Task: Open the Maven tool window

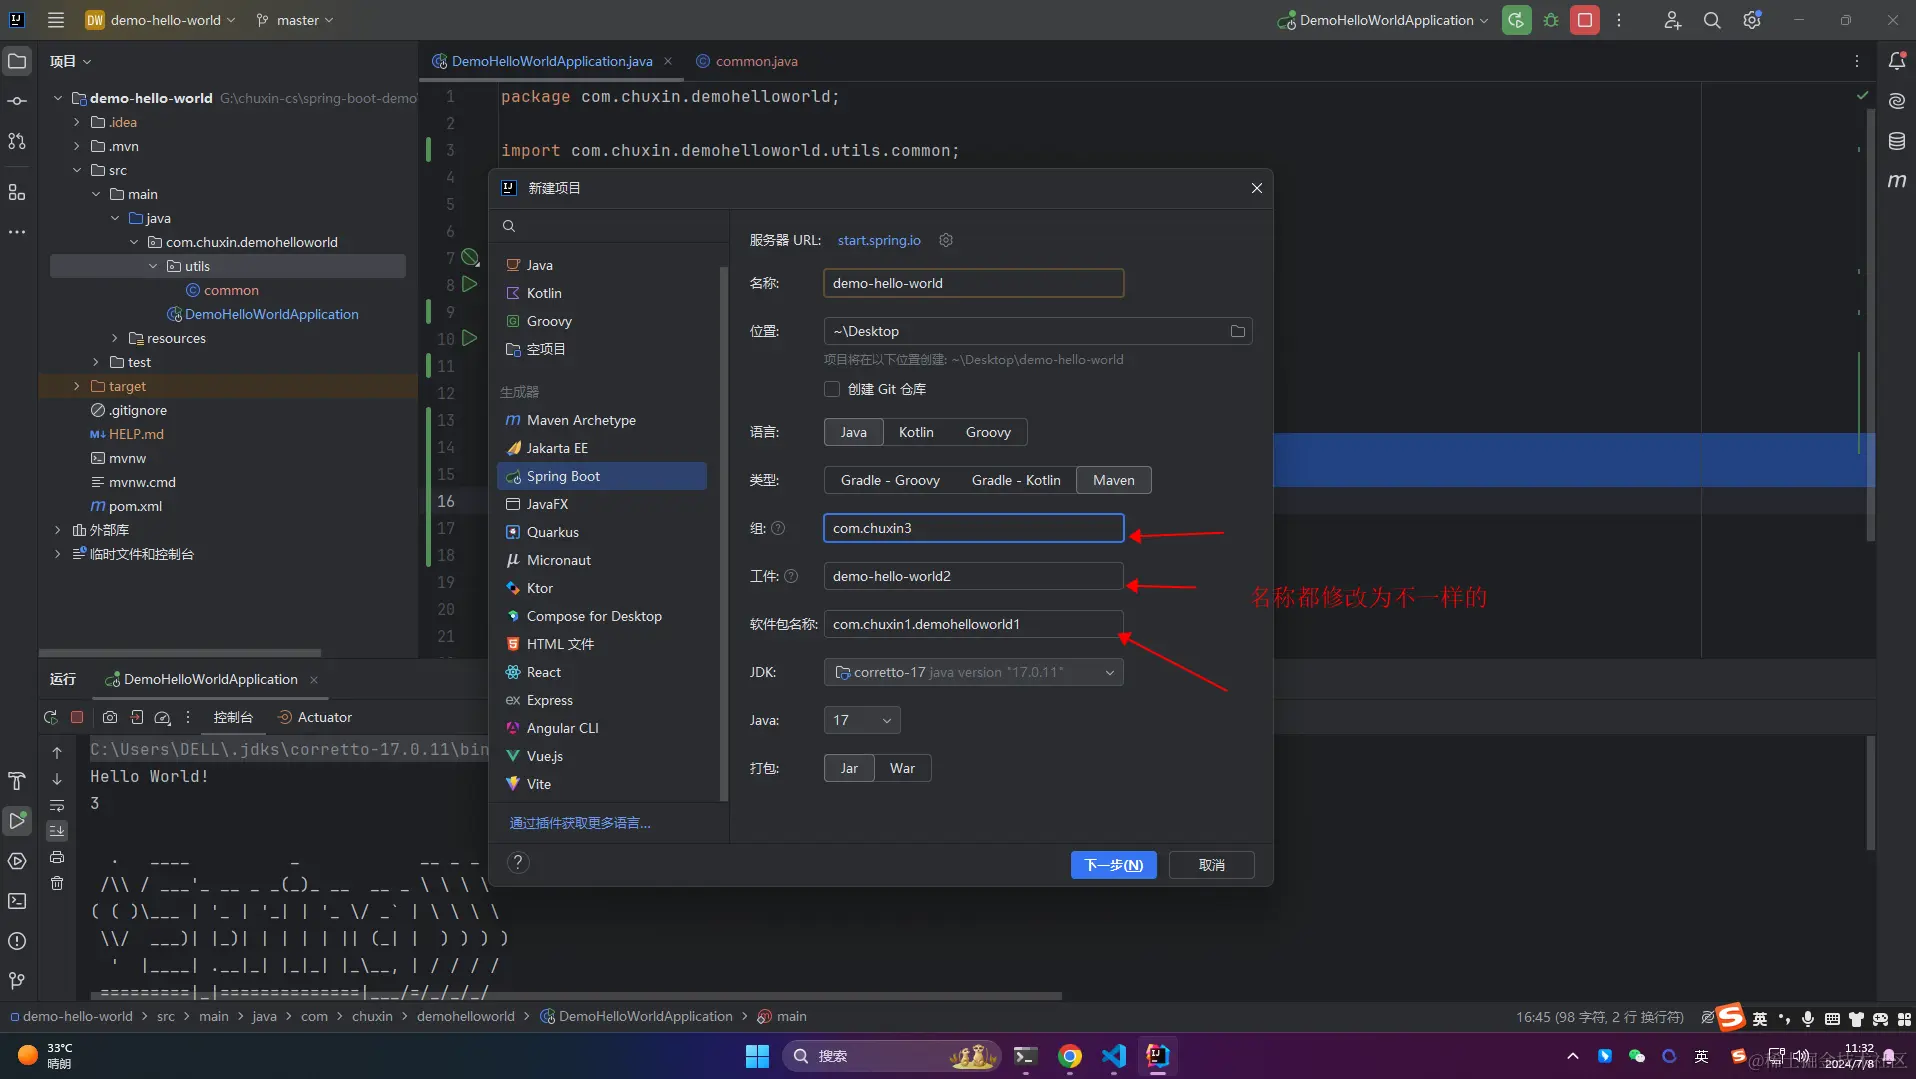Action: (x=1896, y=181)
